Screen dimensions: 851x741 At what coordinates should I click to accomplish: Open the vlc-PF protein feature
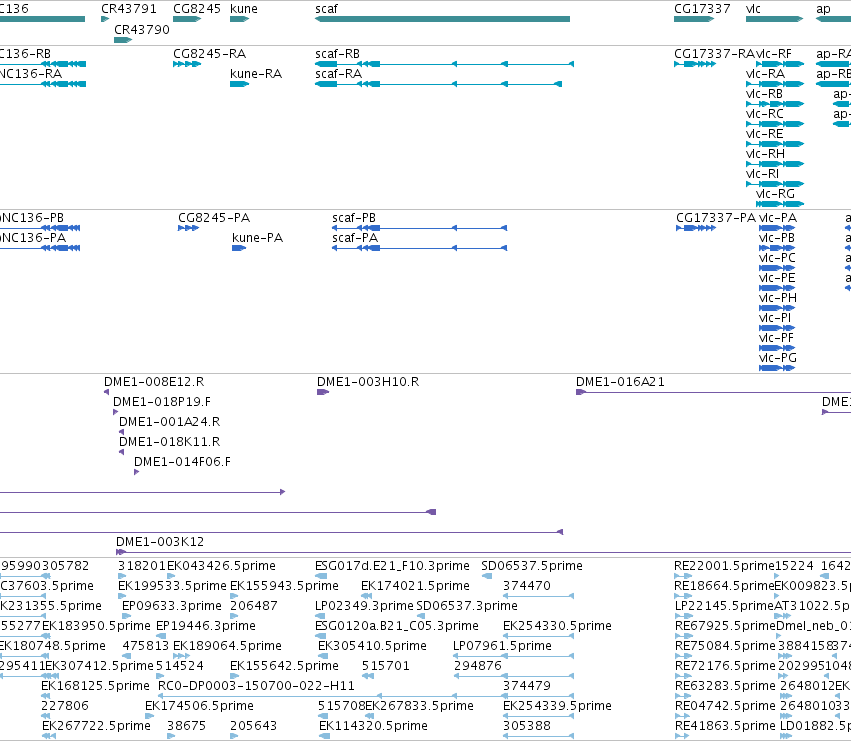(777, 348)
